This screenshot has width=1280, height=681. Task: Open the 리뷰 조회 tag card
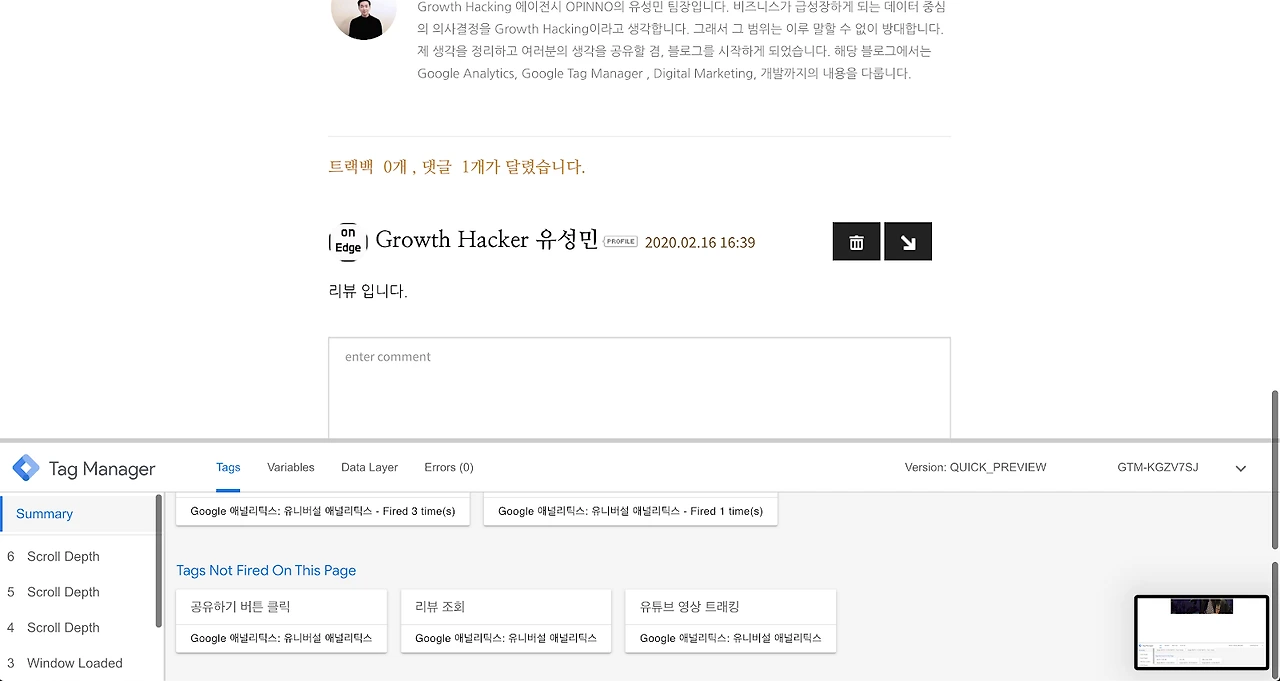506,621
